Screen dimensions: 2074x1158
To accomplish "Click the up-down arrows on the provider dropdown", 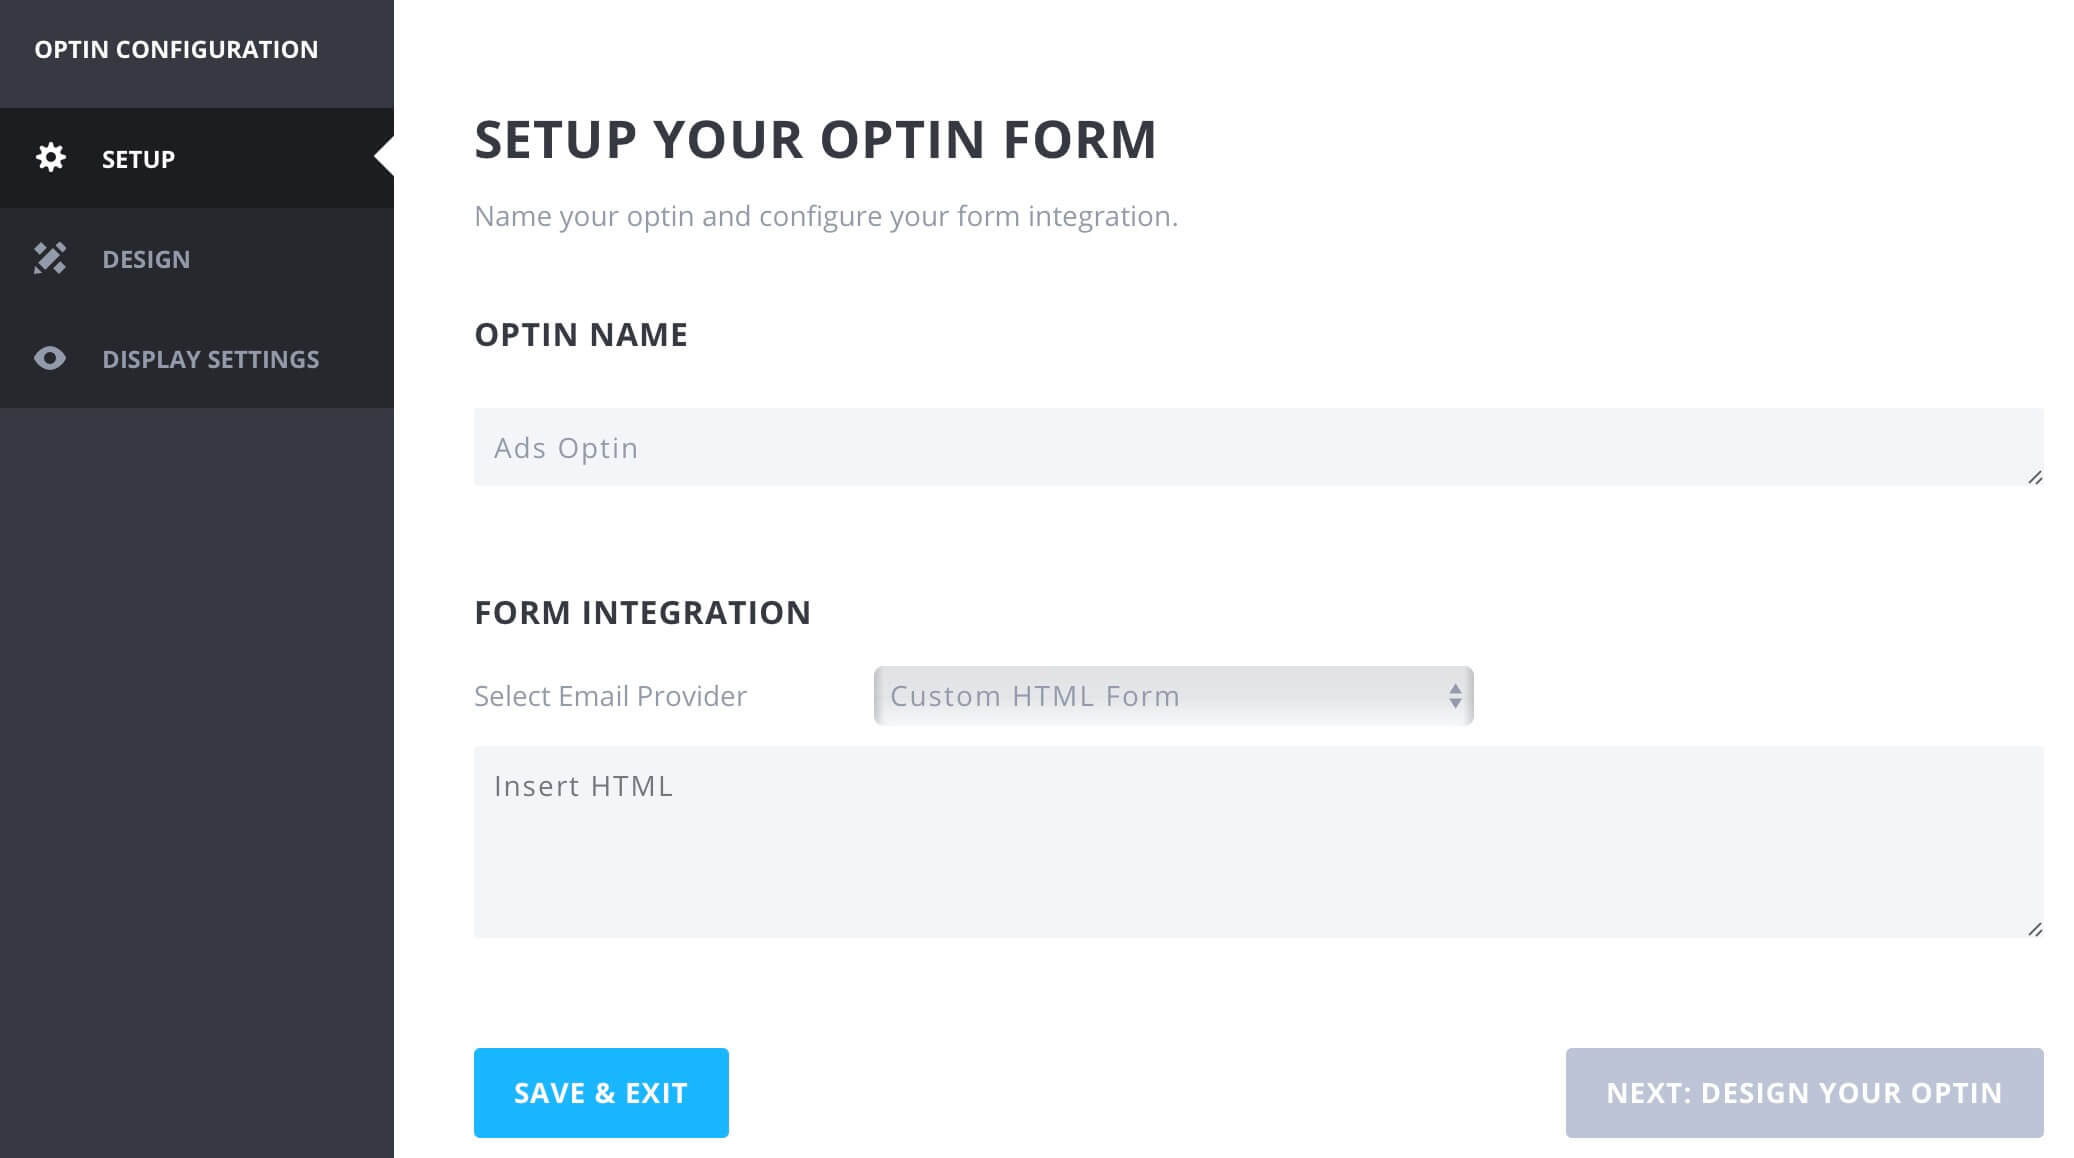I will [x=1455, y=696].
